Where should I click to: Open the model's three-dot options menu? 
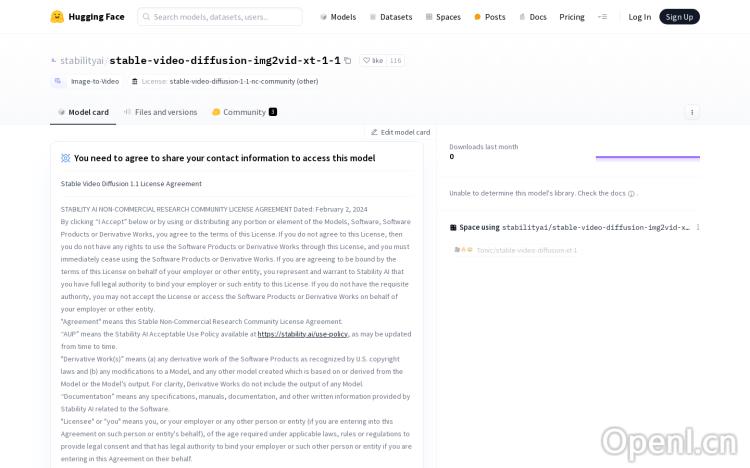pyautogui.click(x=691, y=112)
